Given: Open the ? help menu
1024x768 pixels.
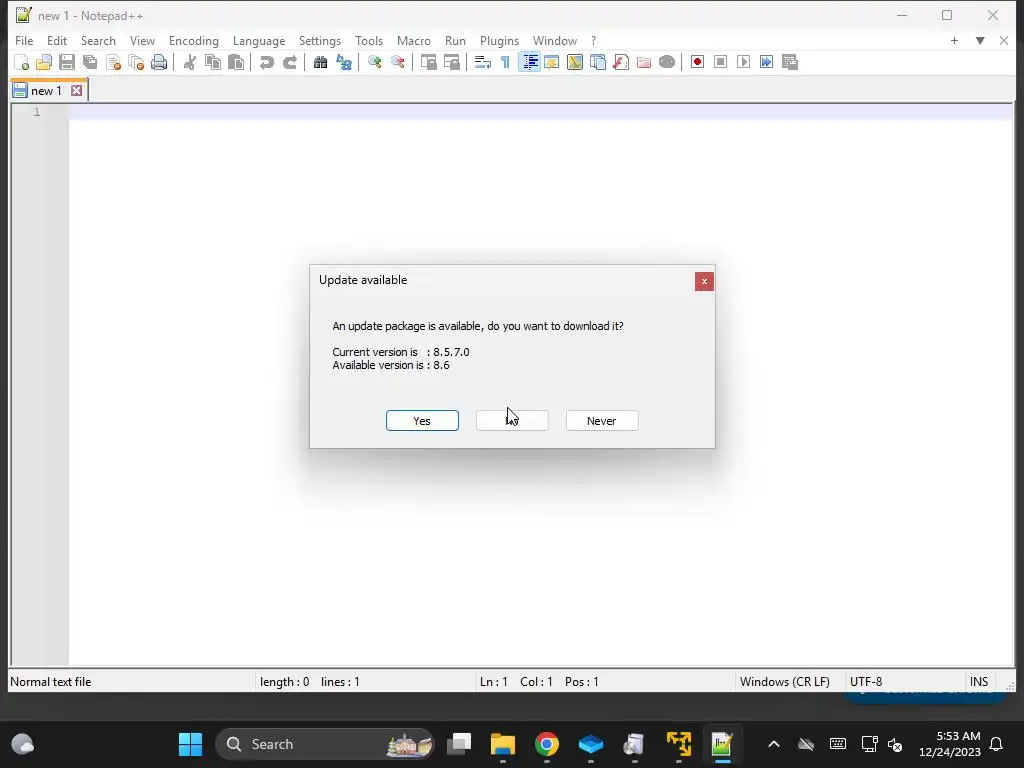Looking at the screenshot, I should [x=593, y=40].
